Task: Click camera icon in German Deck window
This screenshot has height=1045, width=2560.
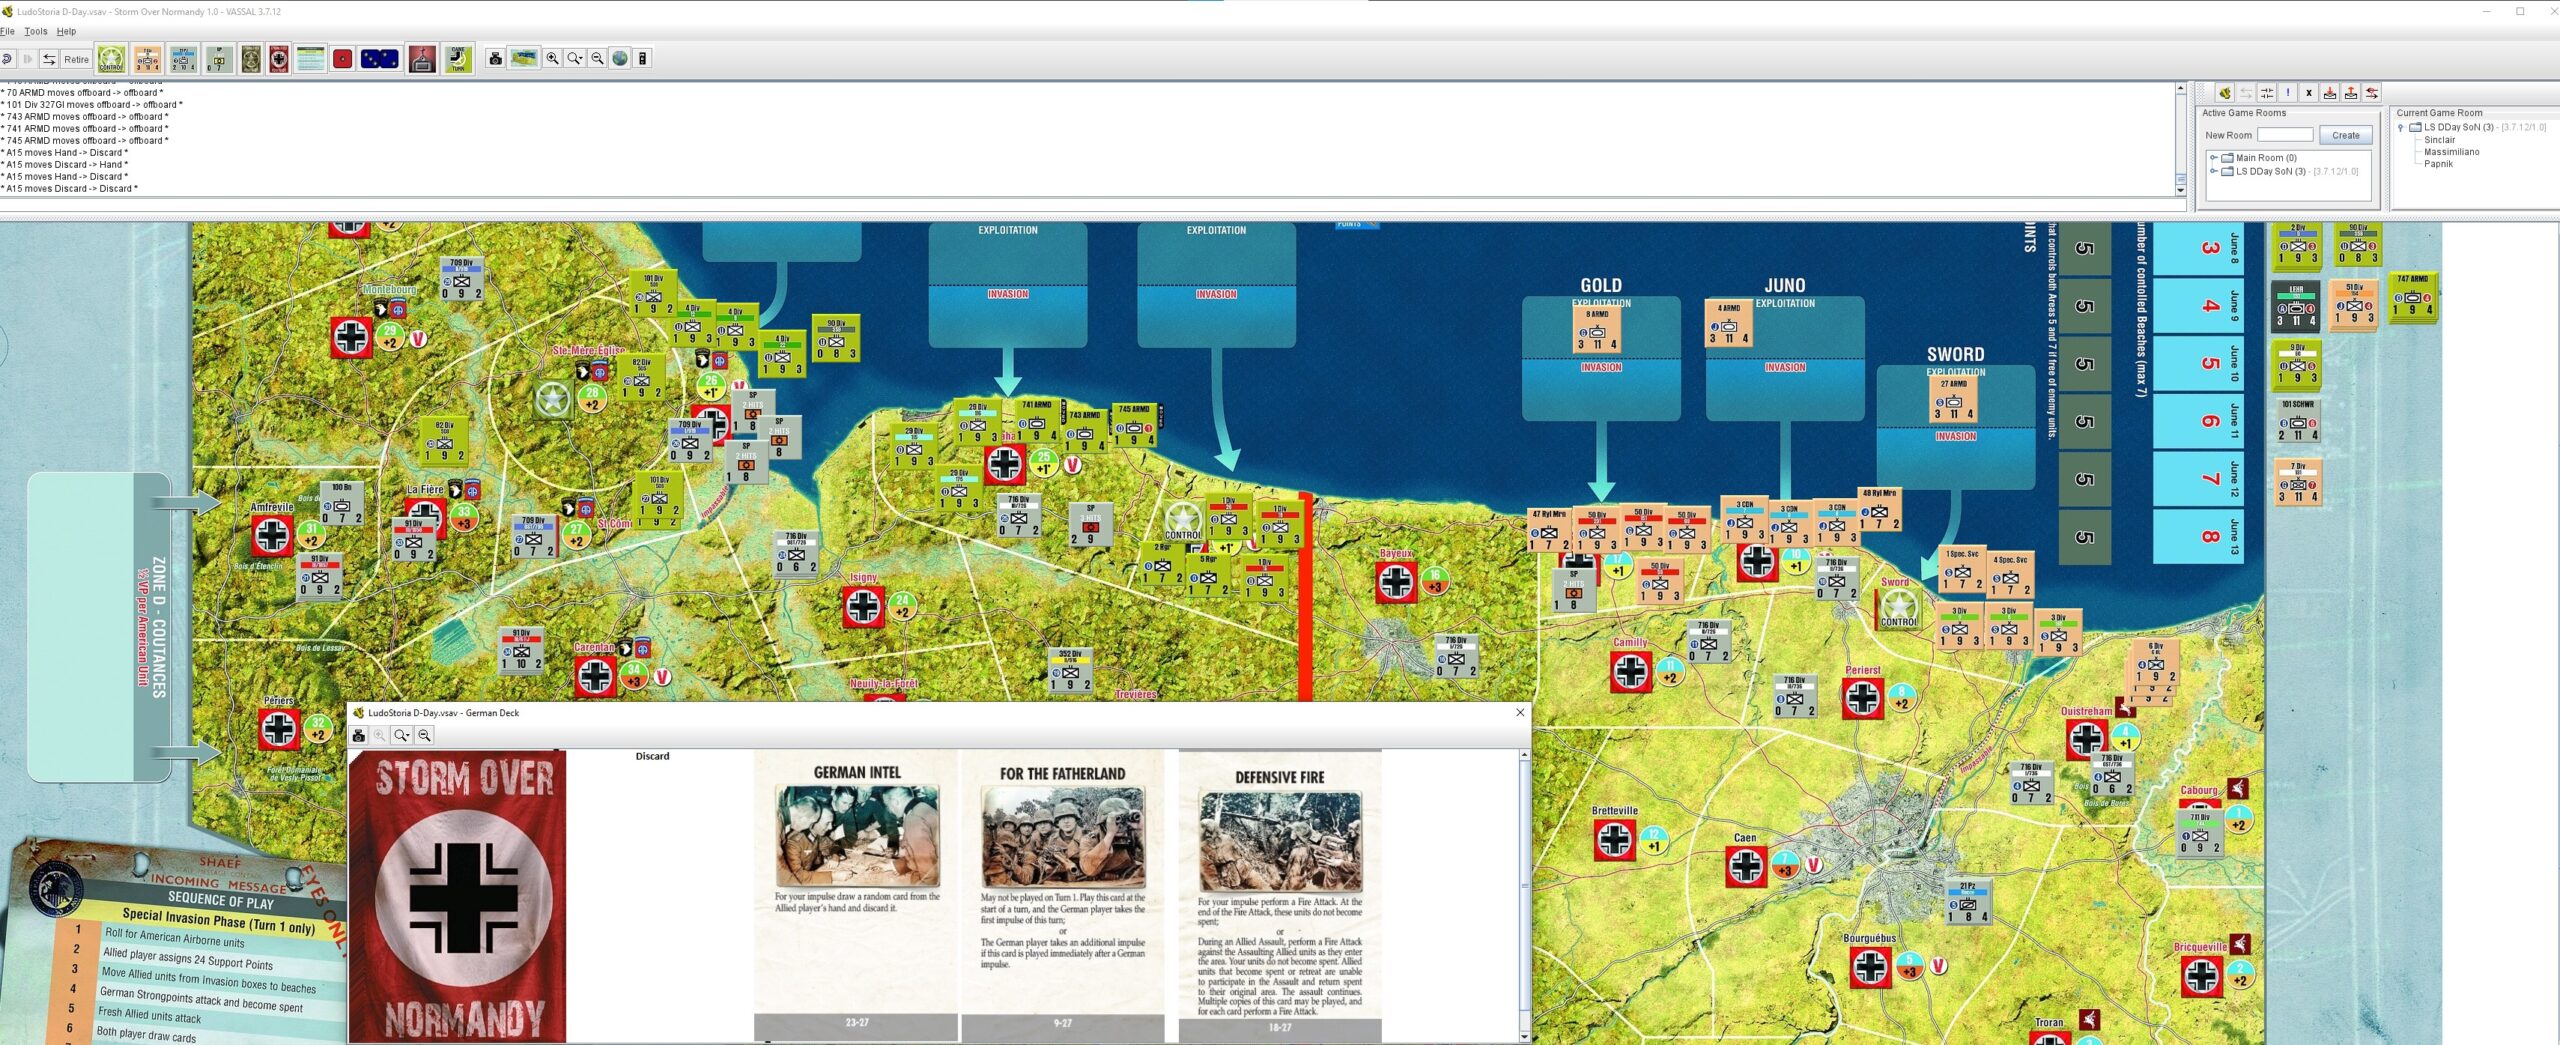Action: 359,735
